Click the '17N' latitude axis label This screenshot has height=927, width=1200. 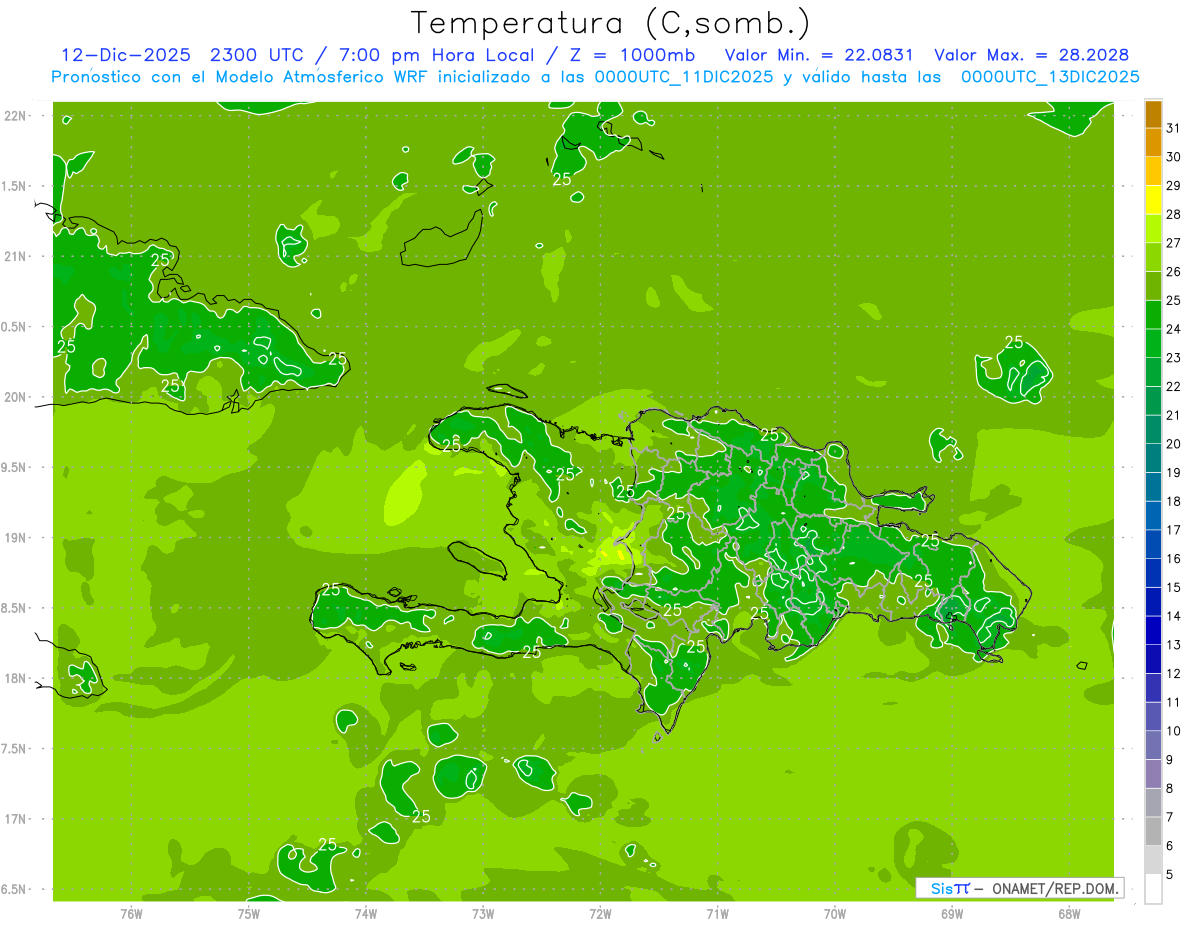pyautogui.click(x=15, y=819)
